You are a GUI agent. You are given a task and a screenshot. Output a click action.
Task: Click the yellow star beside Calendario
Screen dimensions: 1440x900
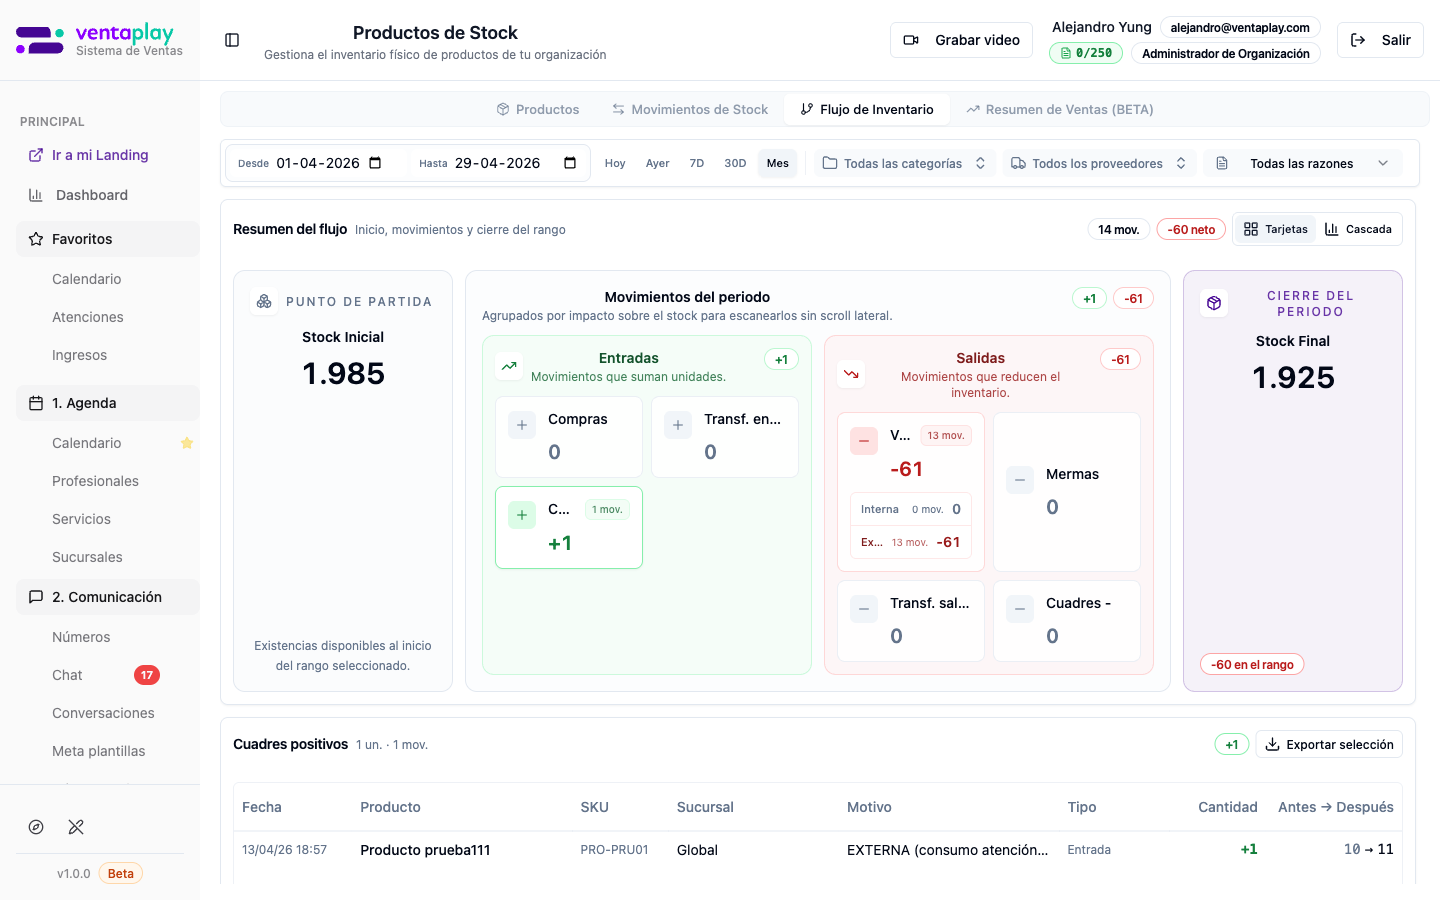point(186,443)
